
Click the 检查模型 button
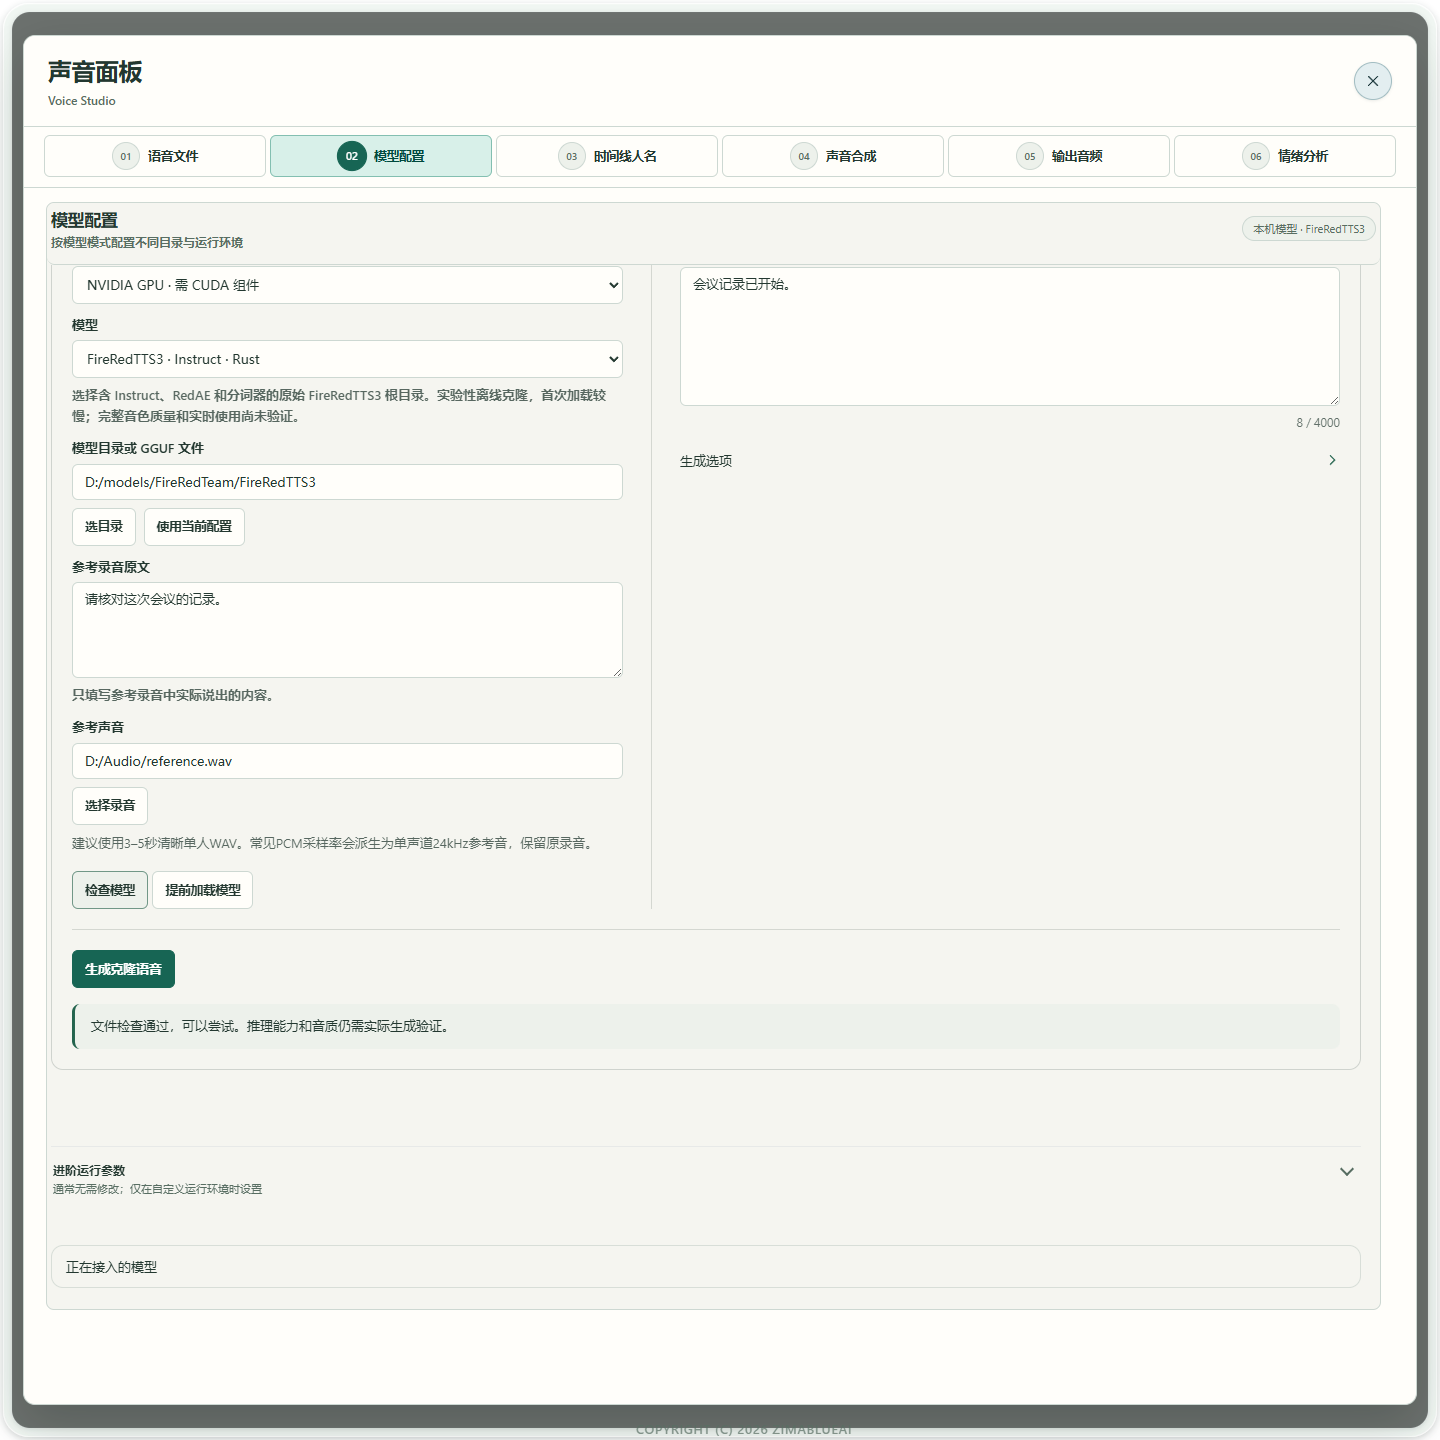[x=110, y=890]
